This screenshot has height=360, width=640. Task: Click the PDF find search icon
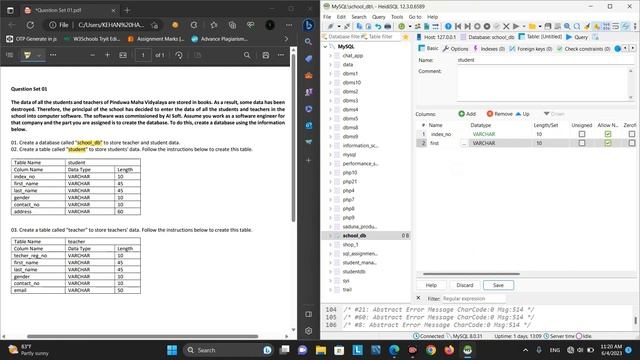pyautogui.click(x=247, y=55)
